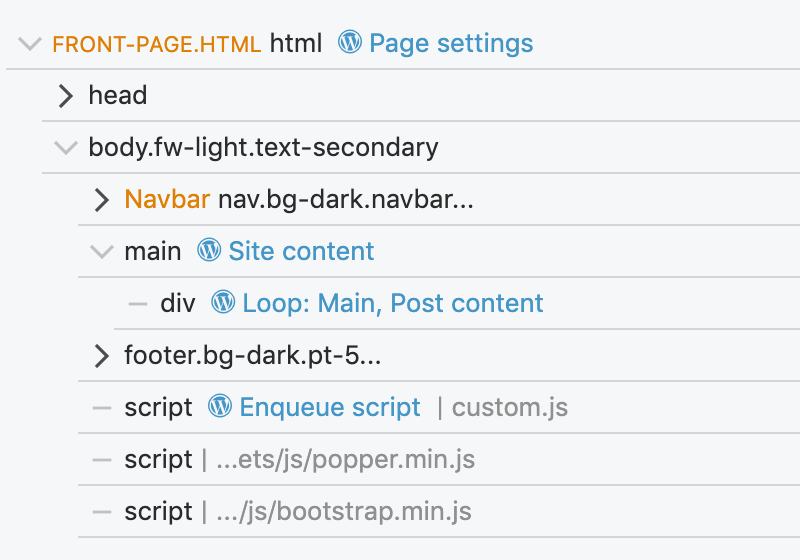Viewport: 800px width, 560px height.
Task: Open the Enqueue script action
Action: [330, 407]
